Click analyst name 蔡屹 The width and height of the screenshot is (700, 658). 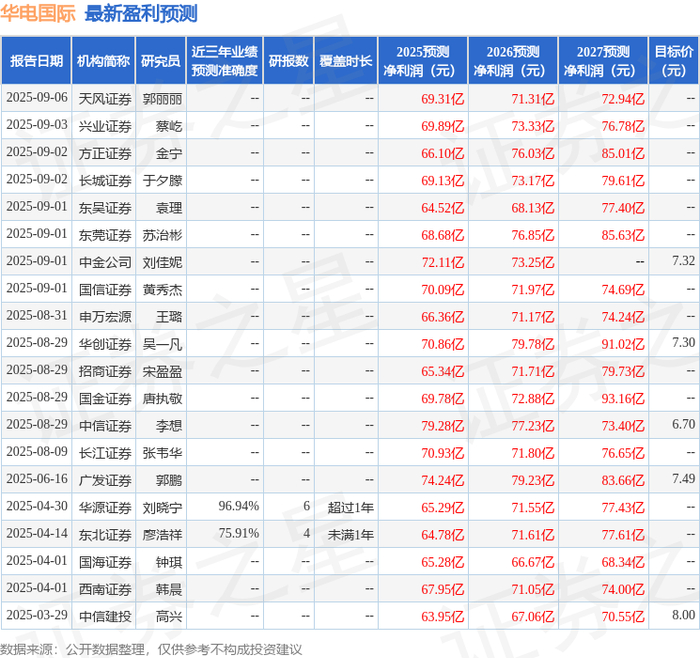(x=169, y=126)
